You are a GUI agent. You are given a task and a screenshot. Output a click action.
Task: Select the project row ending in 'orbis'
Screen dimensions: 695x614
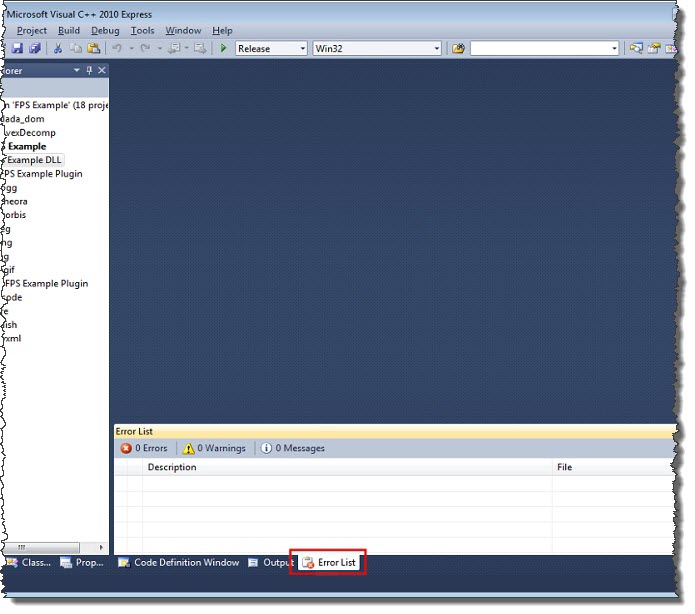[x=14, y=215]
